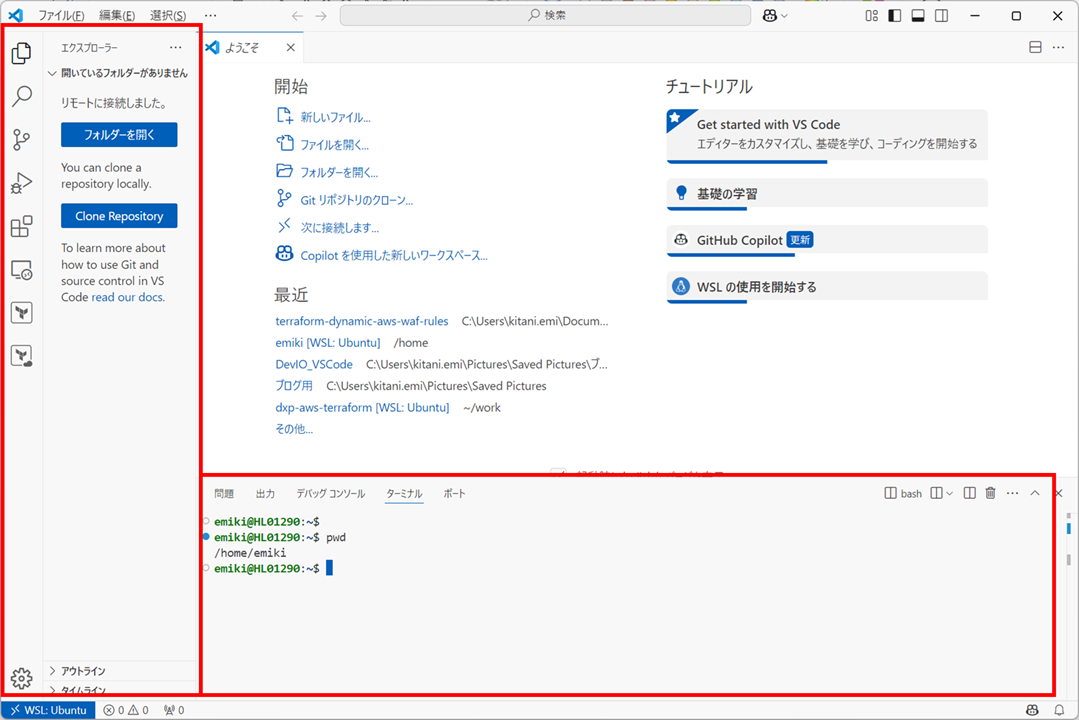Open the Copilot dropdown arrow in title bar
Viewport: 1079px width, 720px height.
(784, 15)
